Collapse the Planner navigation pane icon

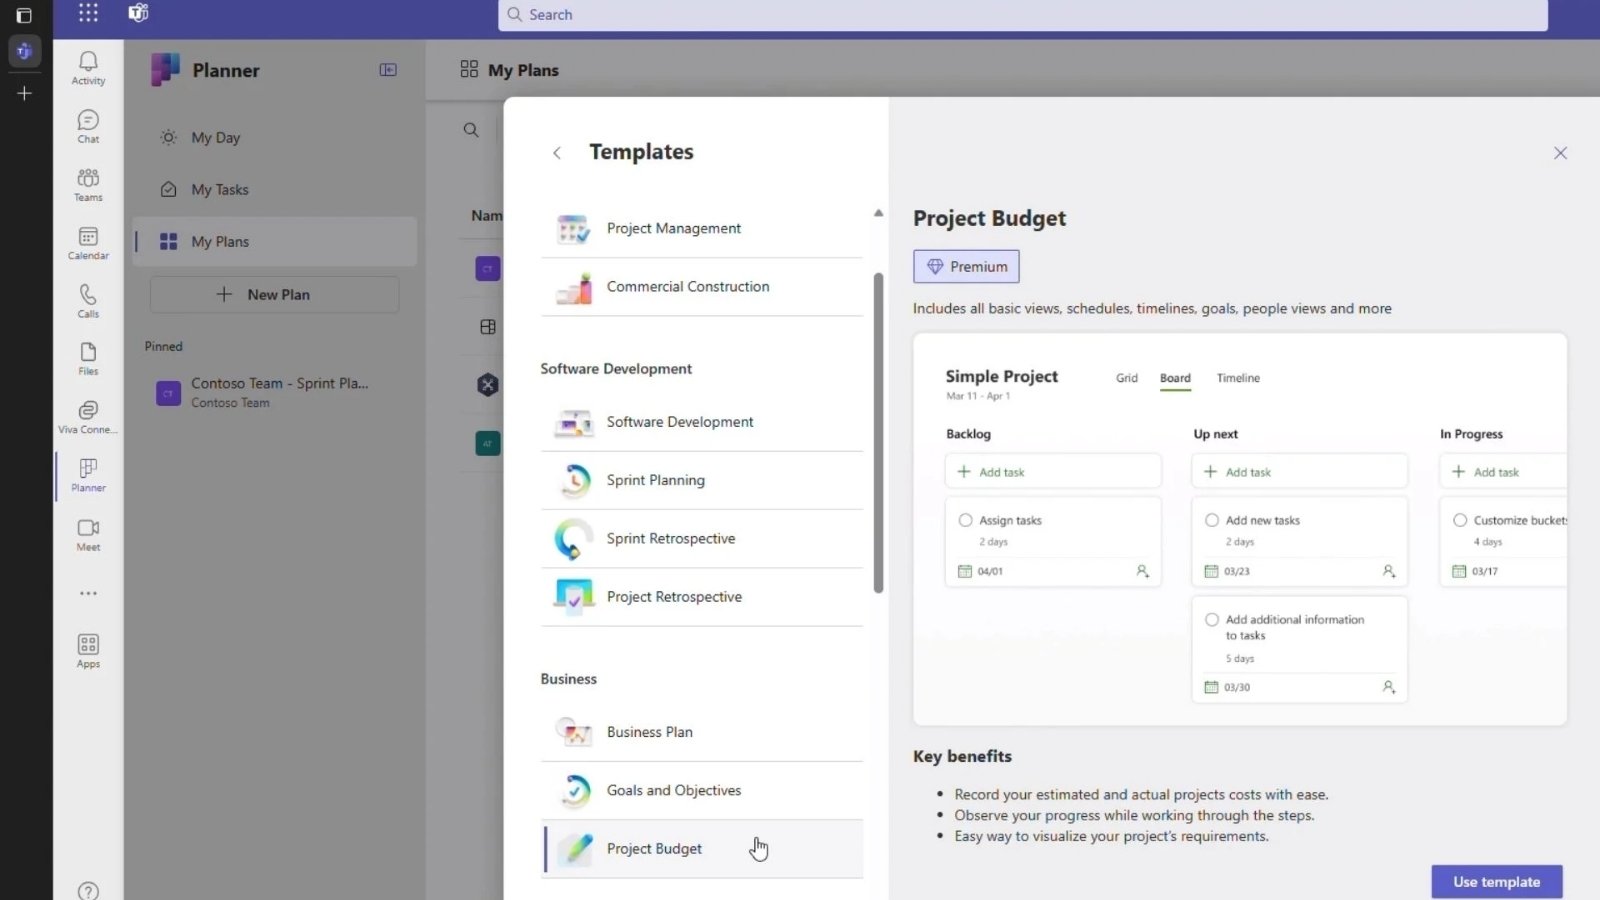(x=388, y=70)
